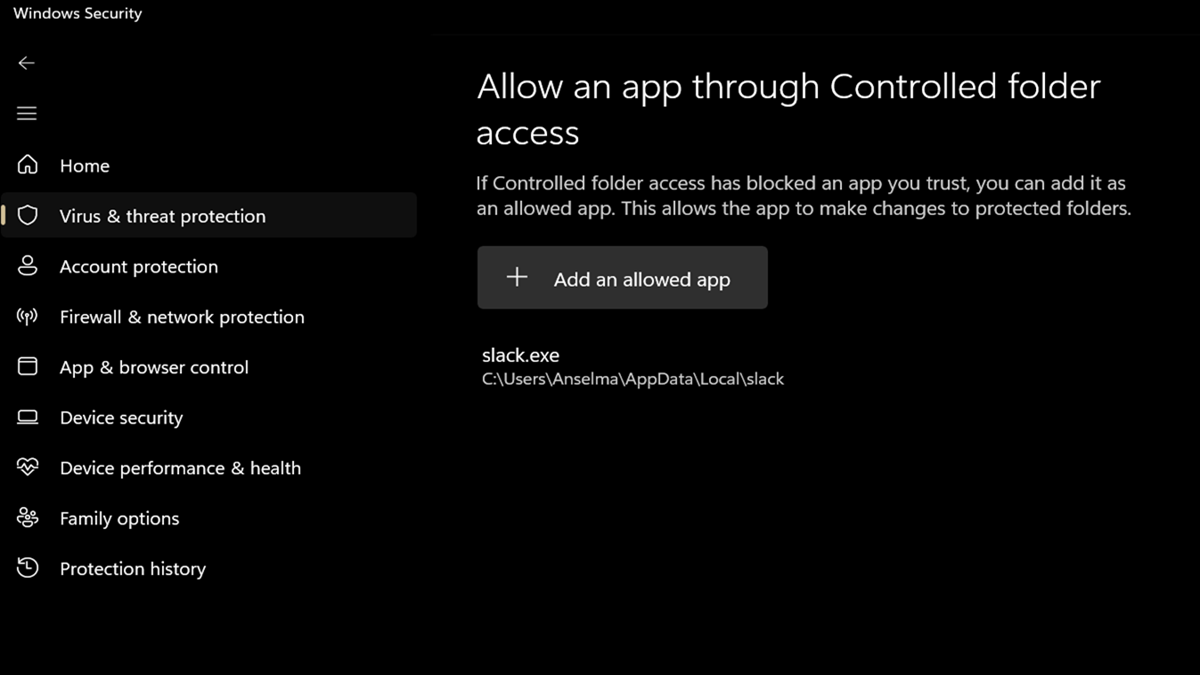Image resolution: width=1200 pixels, height=675 pixels.
Task: Click the Family options people icon
Action: [28, 518]
